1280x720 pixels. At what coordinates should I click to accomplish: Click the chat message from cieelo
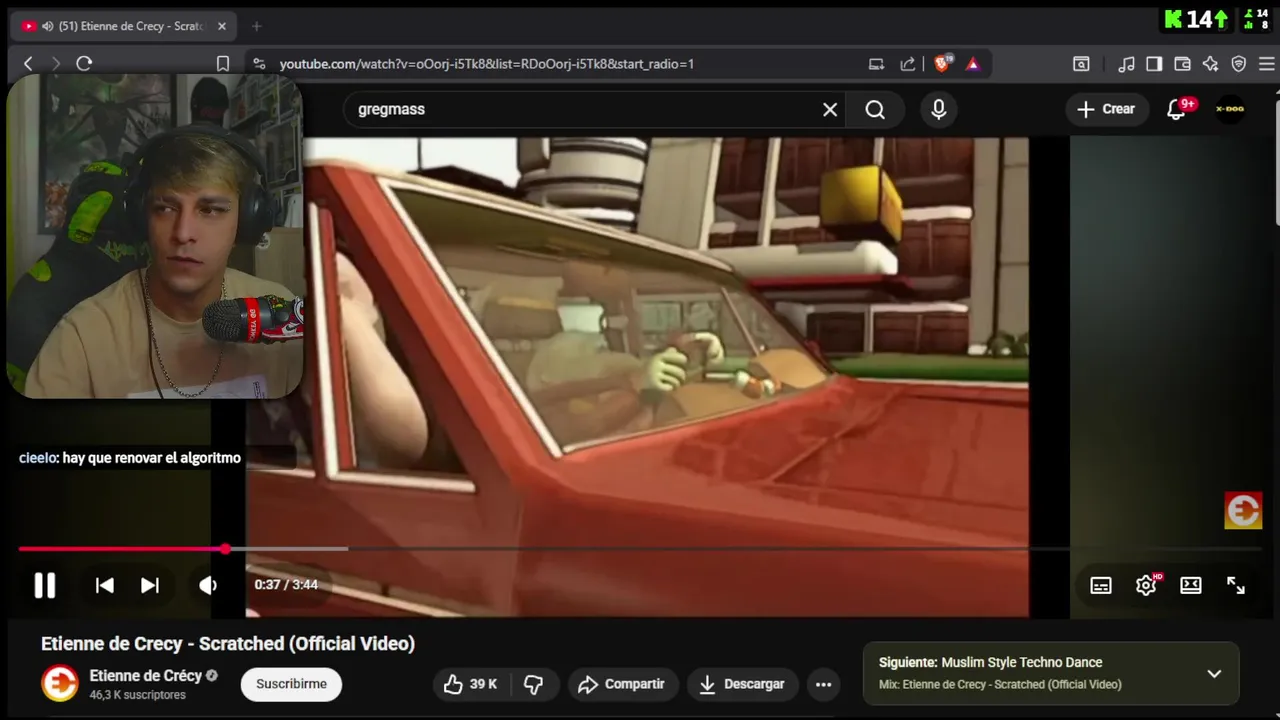(130, 458)
